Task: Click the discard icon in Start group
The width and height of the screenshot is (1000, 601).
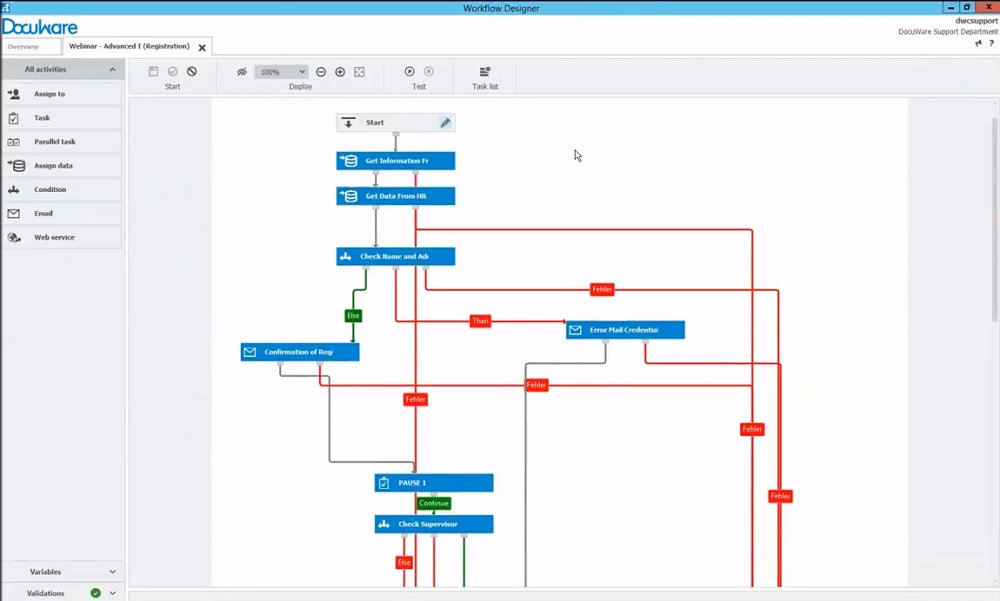Action: [x=192, y=71]
